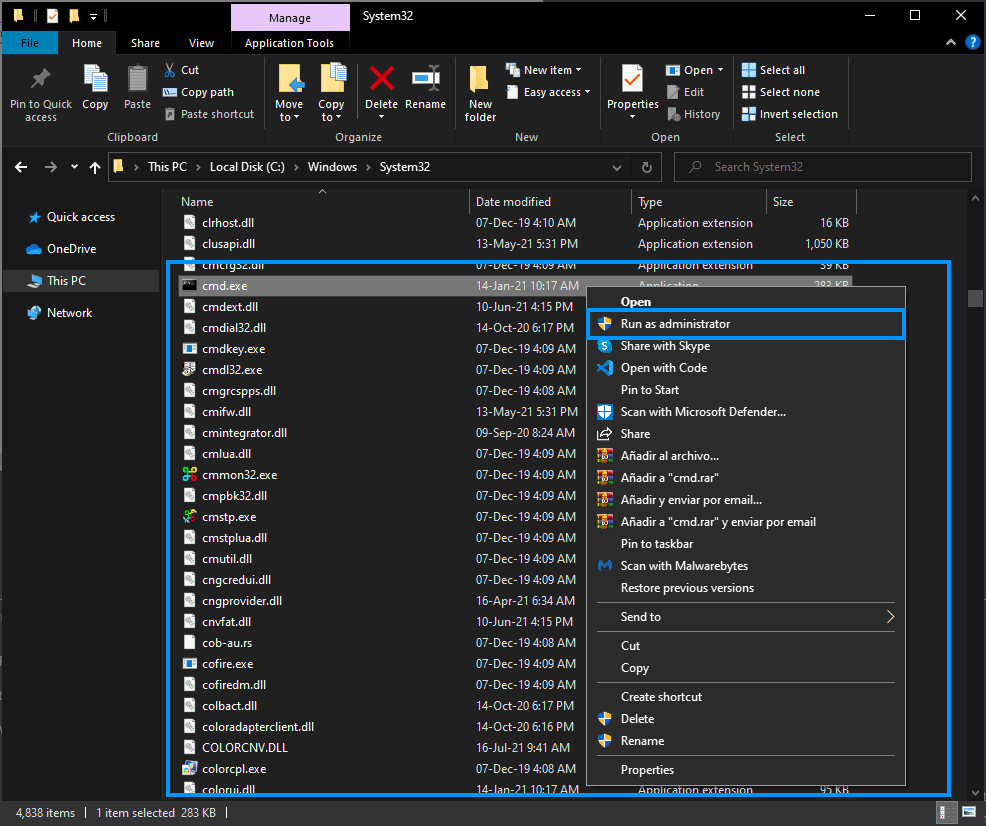Click the Pin to Quick access icon

[x=40, y=91]
